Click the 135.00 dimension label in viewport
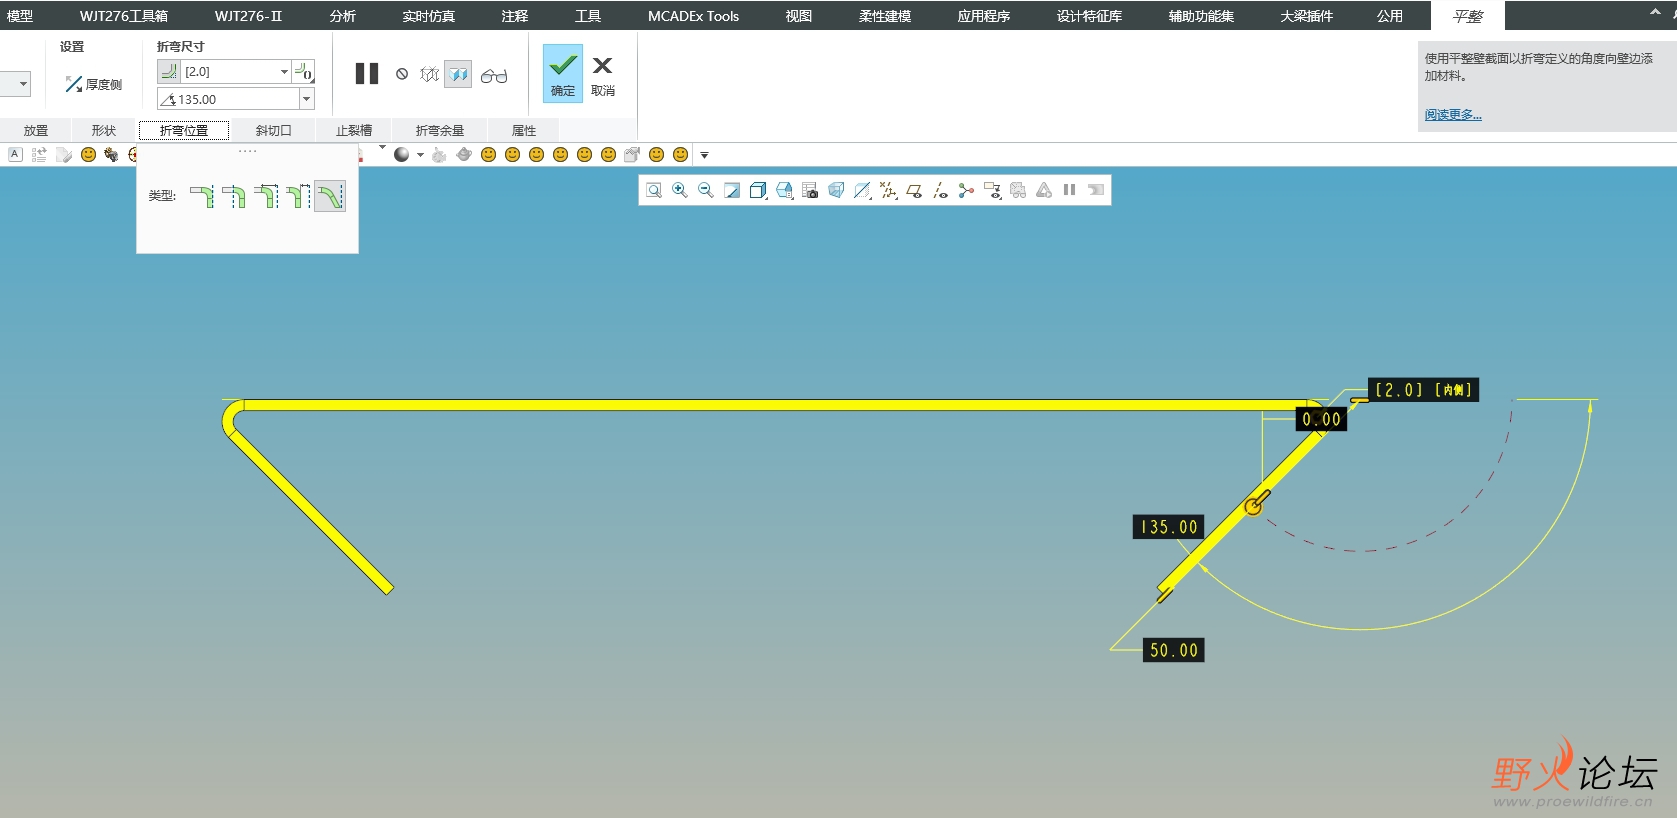Screen dimensions: 1677x818 1168,527
